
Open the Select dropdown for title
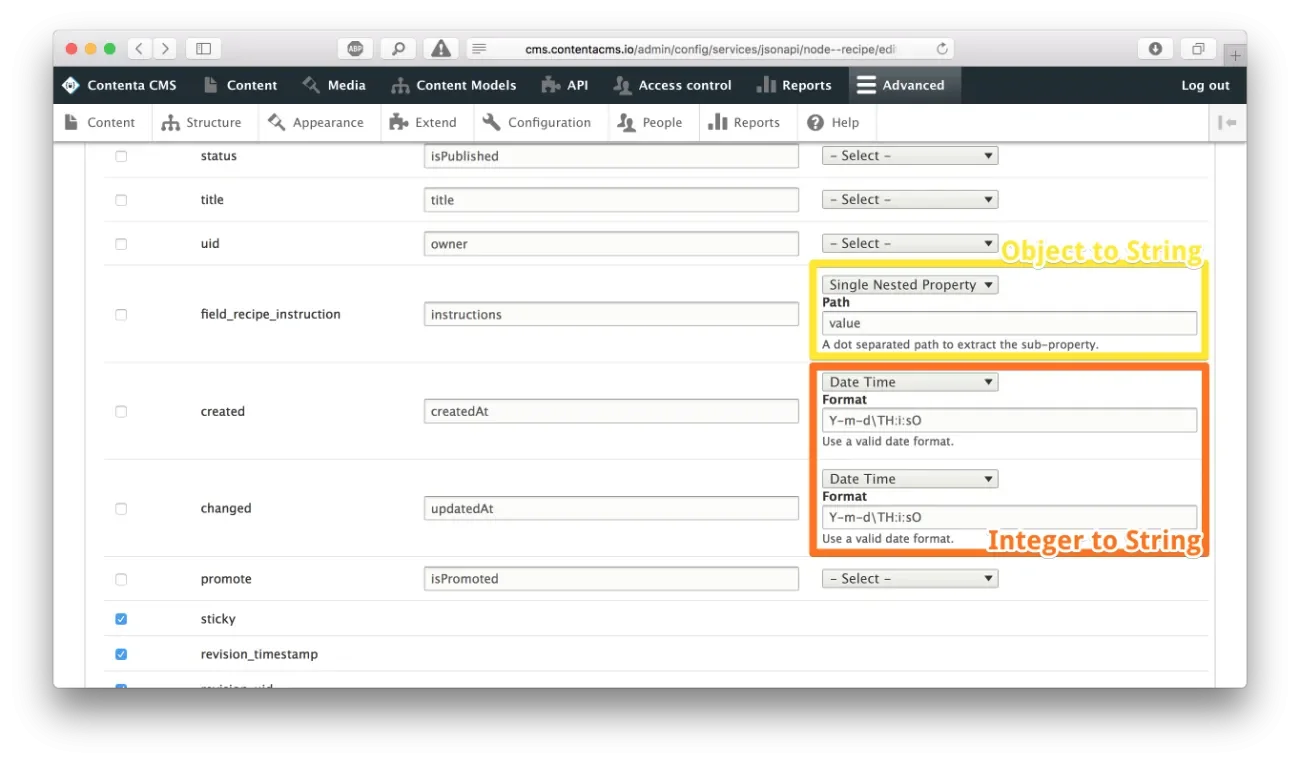pos(910,200)
